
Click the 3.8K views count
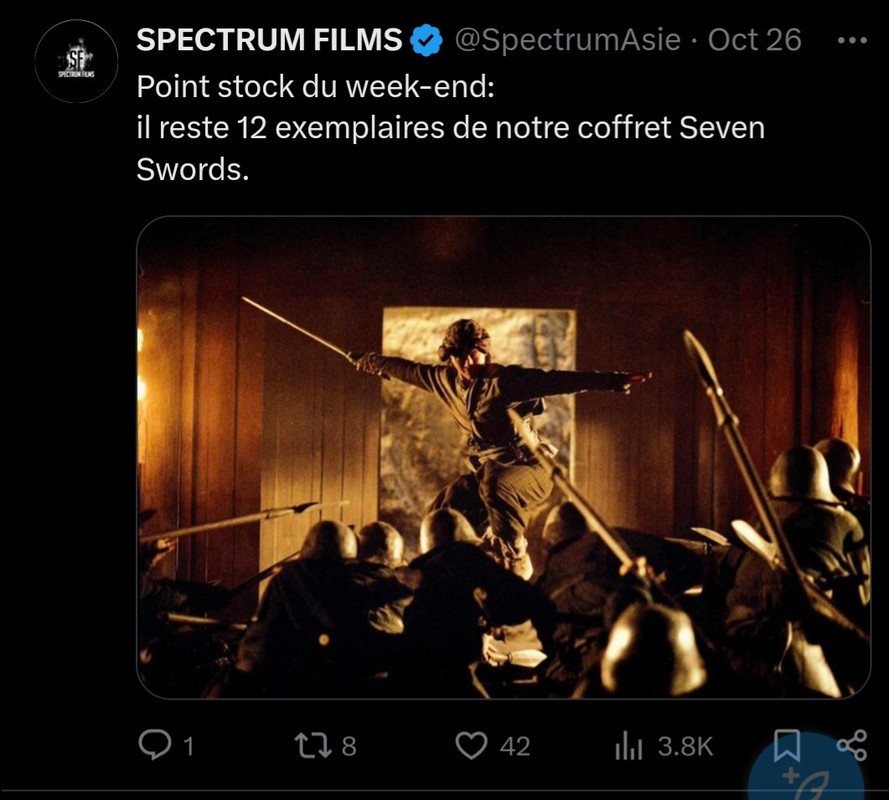[x=685, y=747]
